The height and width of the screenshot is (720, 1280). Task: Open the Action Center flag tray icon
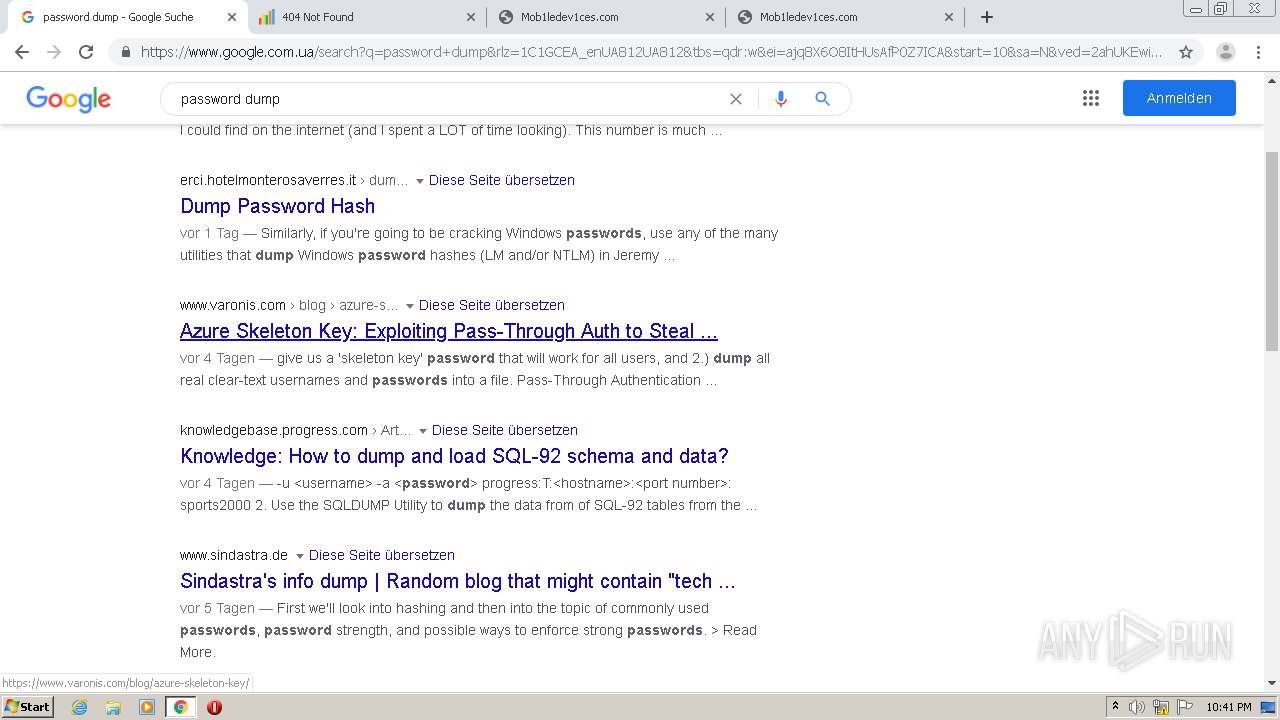click(x=1185, y=707)
